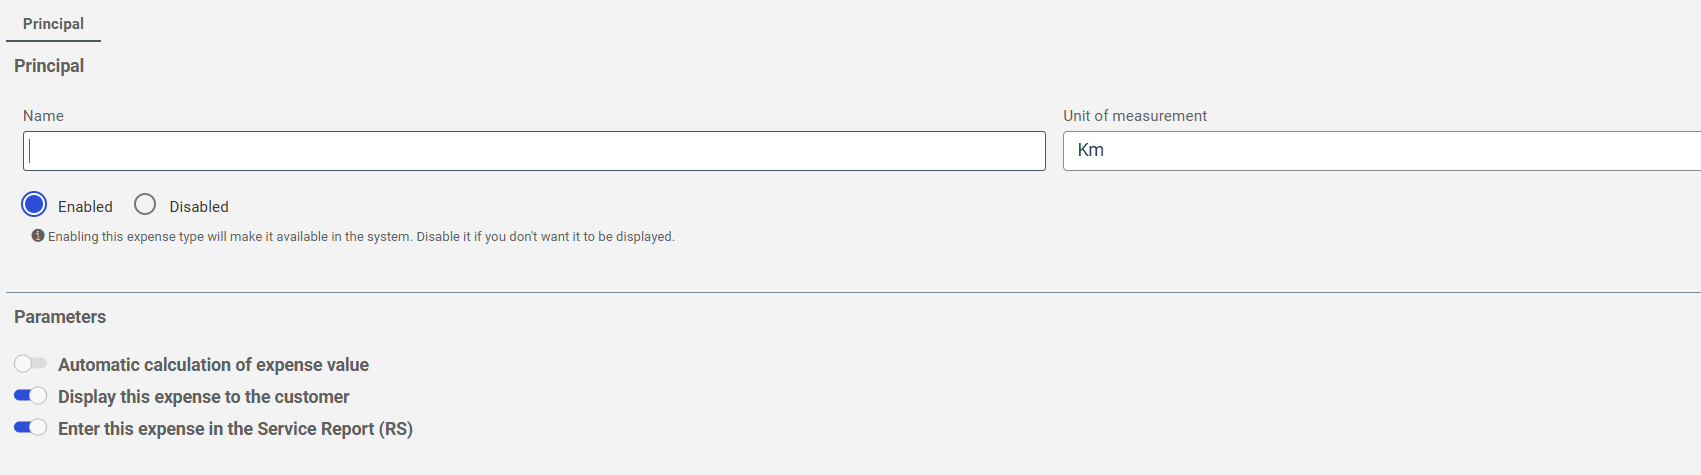
Task: Switch to the Principal tab
Action: pyautogui.click(x=53, y=23)
